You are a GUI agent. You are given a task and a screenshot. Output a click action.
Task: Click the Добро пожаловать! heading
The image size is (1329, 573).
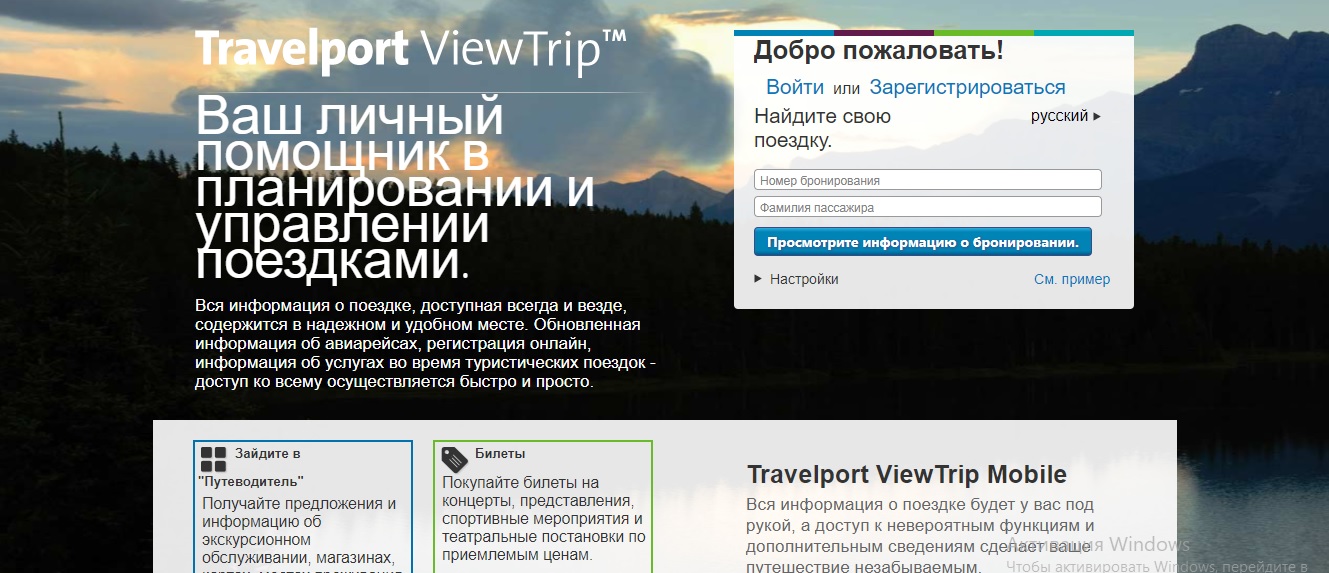878,50
